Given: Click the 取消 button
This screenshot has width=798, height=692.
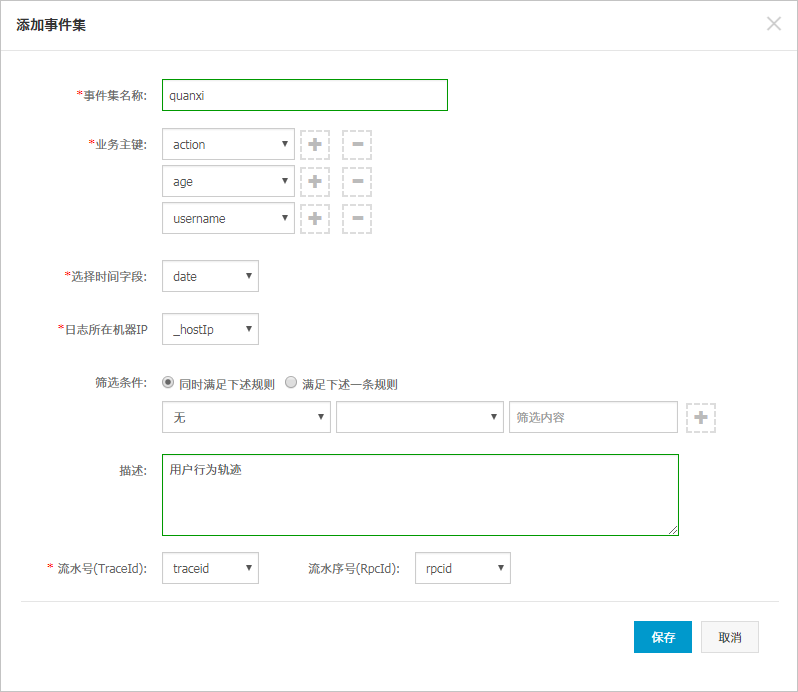Looking at the screenshot, I should pyautogui.click(x=730, y=637).
